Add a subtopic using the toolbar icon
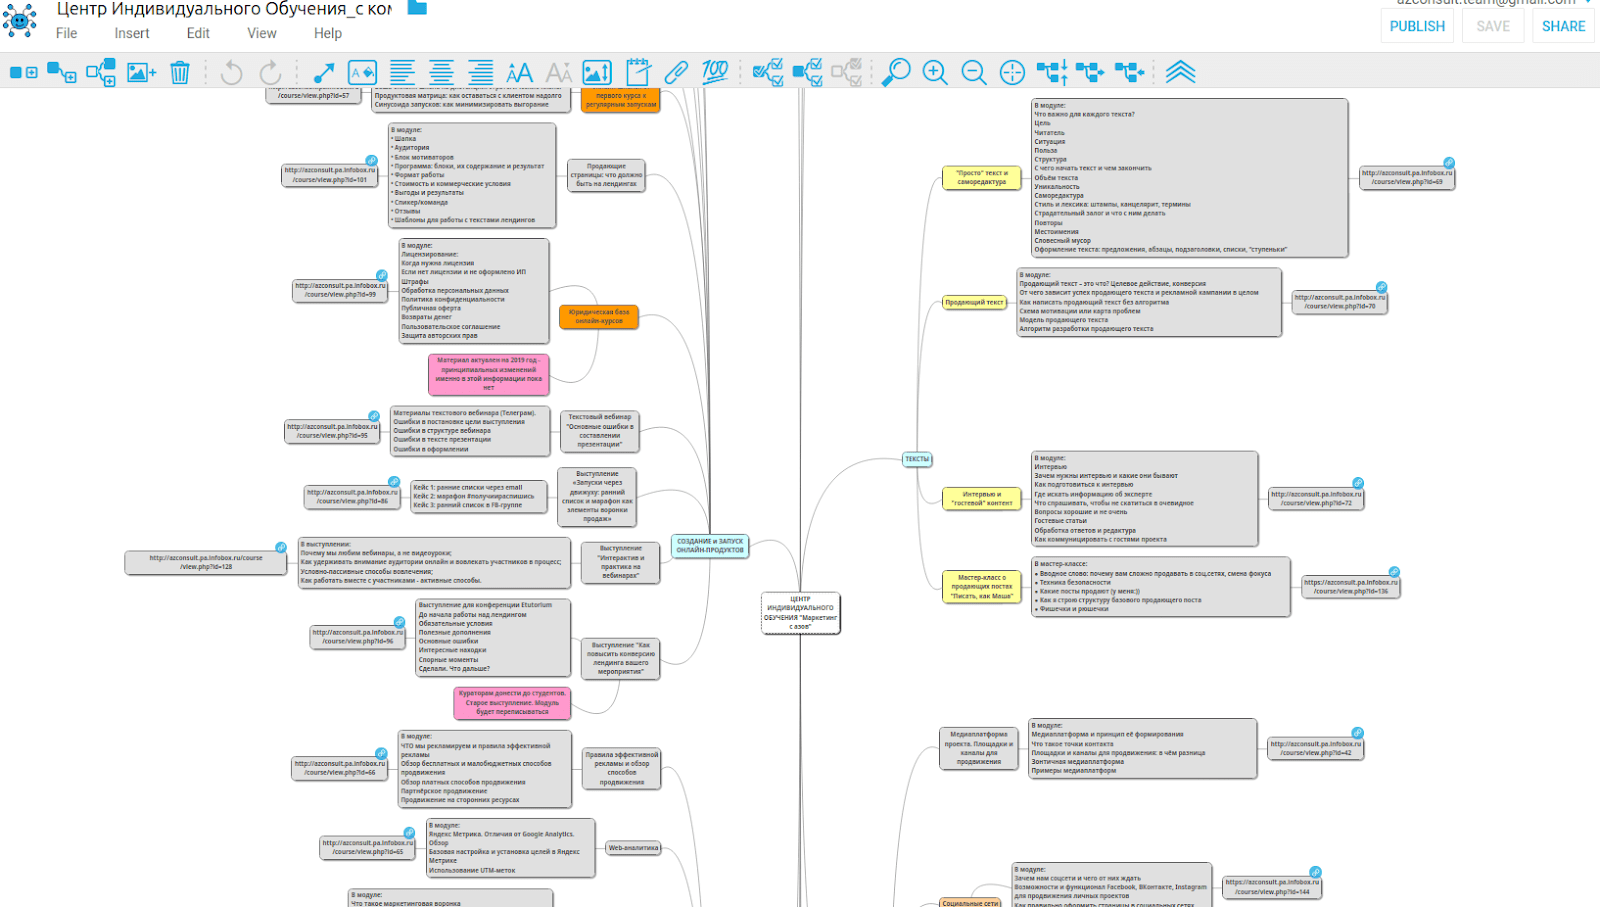The image size is (1600, 907). tap(62, 73)
